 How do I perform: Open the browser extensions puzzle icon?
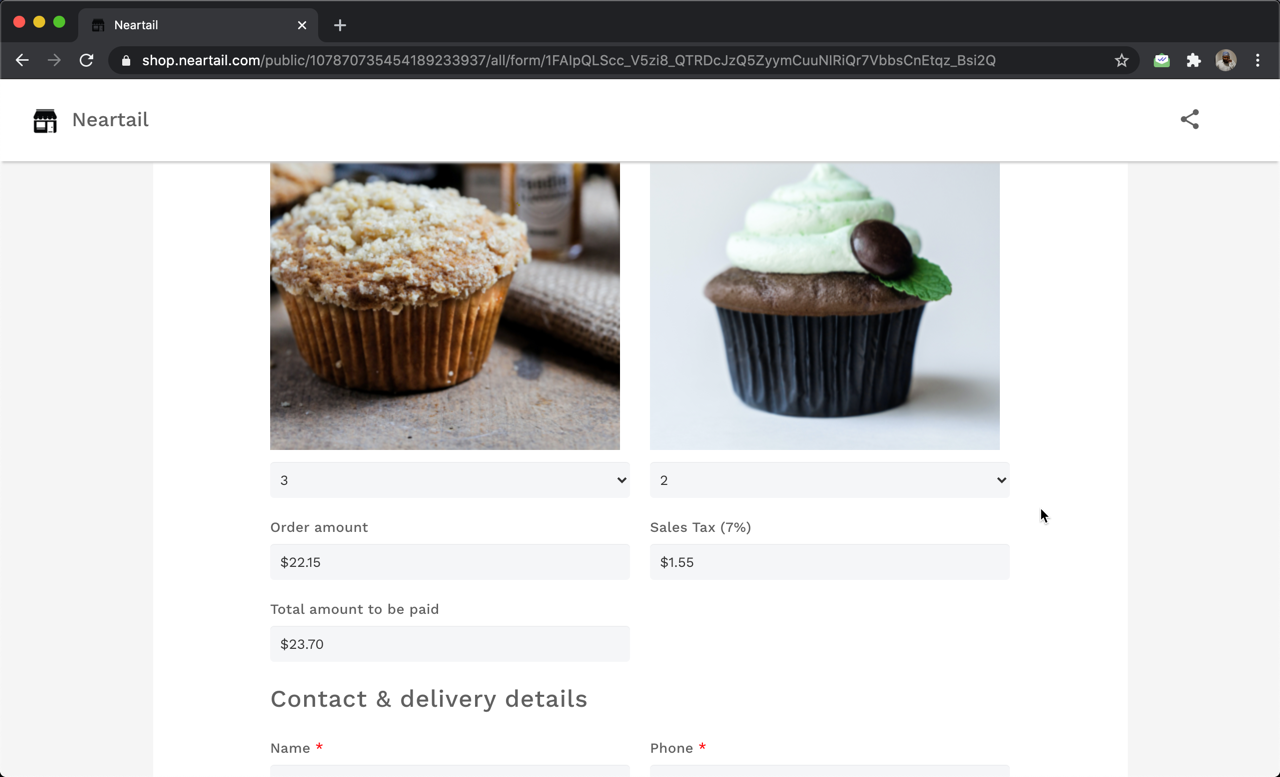(x=1193, y=60)
